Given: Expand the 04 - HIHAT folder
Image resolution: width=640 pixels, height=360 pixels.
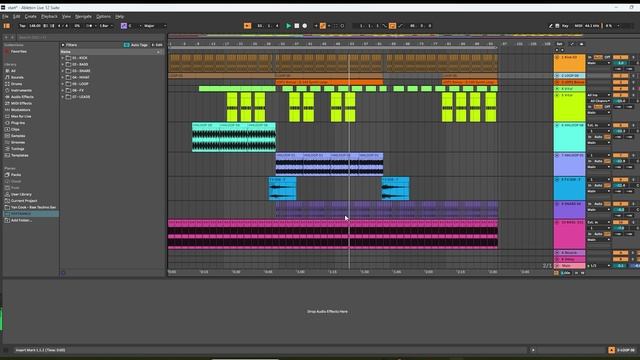Looking at the screenshot, I should tap(63, 77).
